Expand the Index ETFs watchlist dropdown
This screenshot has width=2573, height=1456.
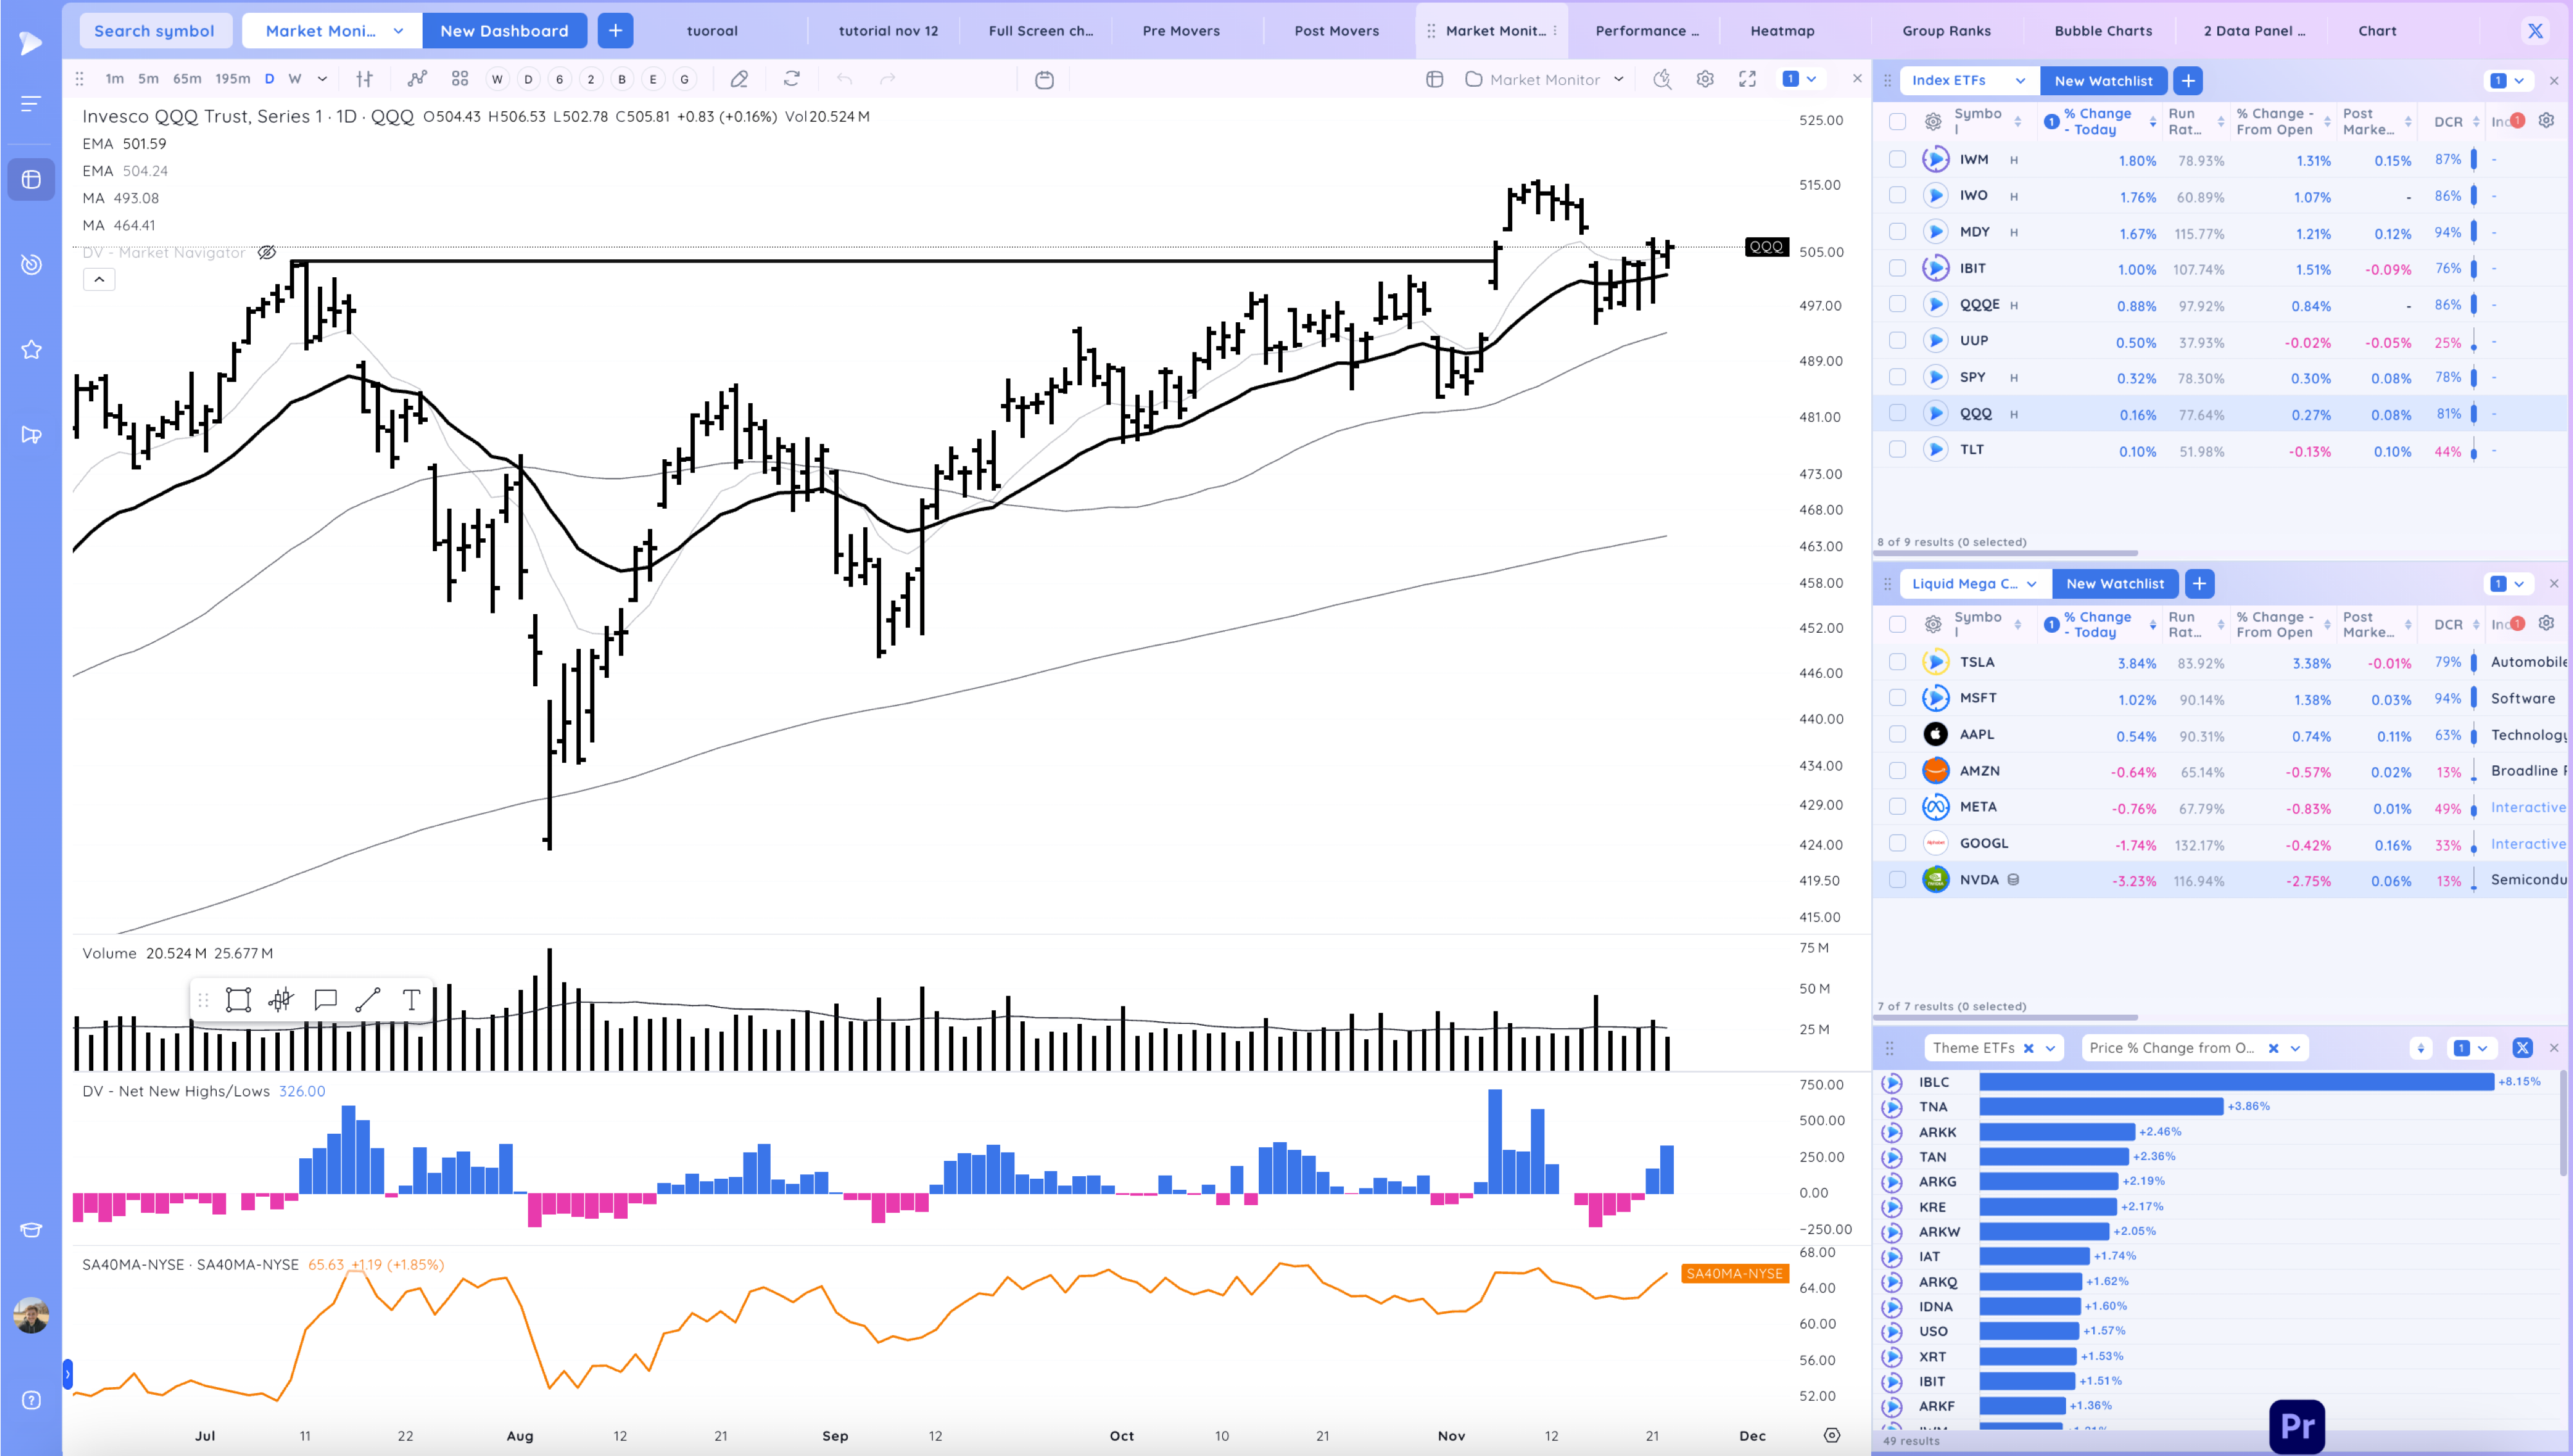(2020, 81)
